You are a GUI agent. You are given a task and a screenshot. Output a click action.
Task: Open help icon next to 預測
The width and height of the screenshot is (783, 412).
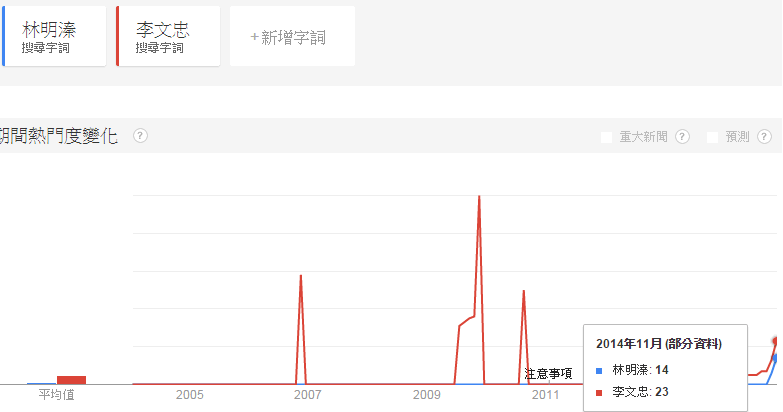(764, 136)
